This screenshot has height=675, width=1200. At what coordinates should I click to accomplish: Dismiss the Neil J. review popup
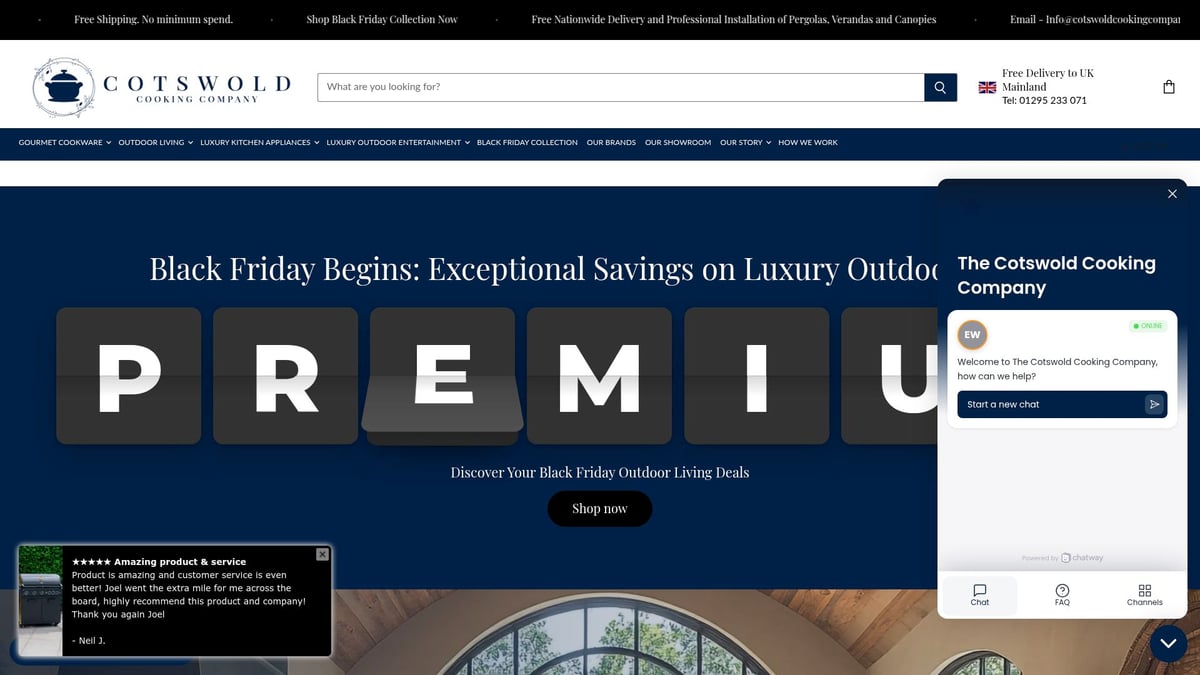click(x=322, y=554)
